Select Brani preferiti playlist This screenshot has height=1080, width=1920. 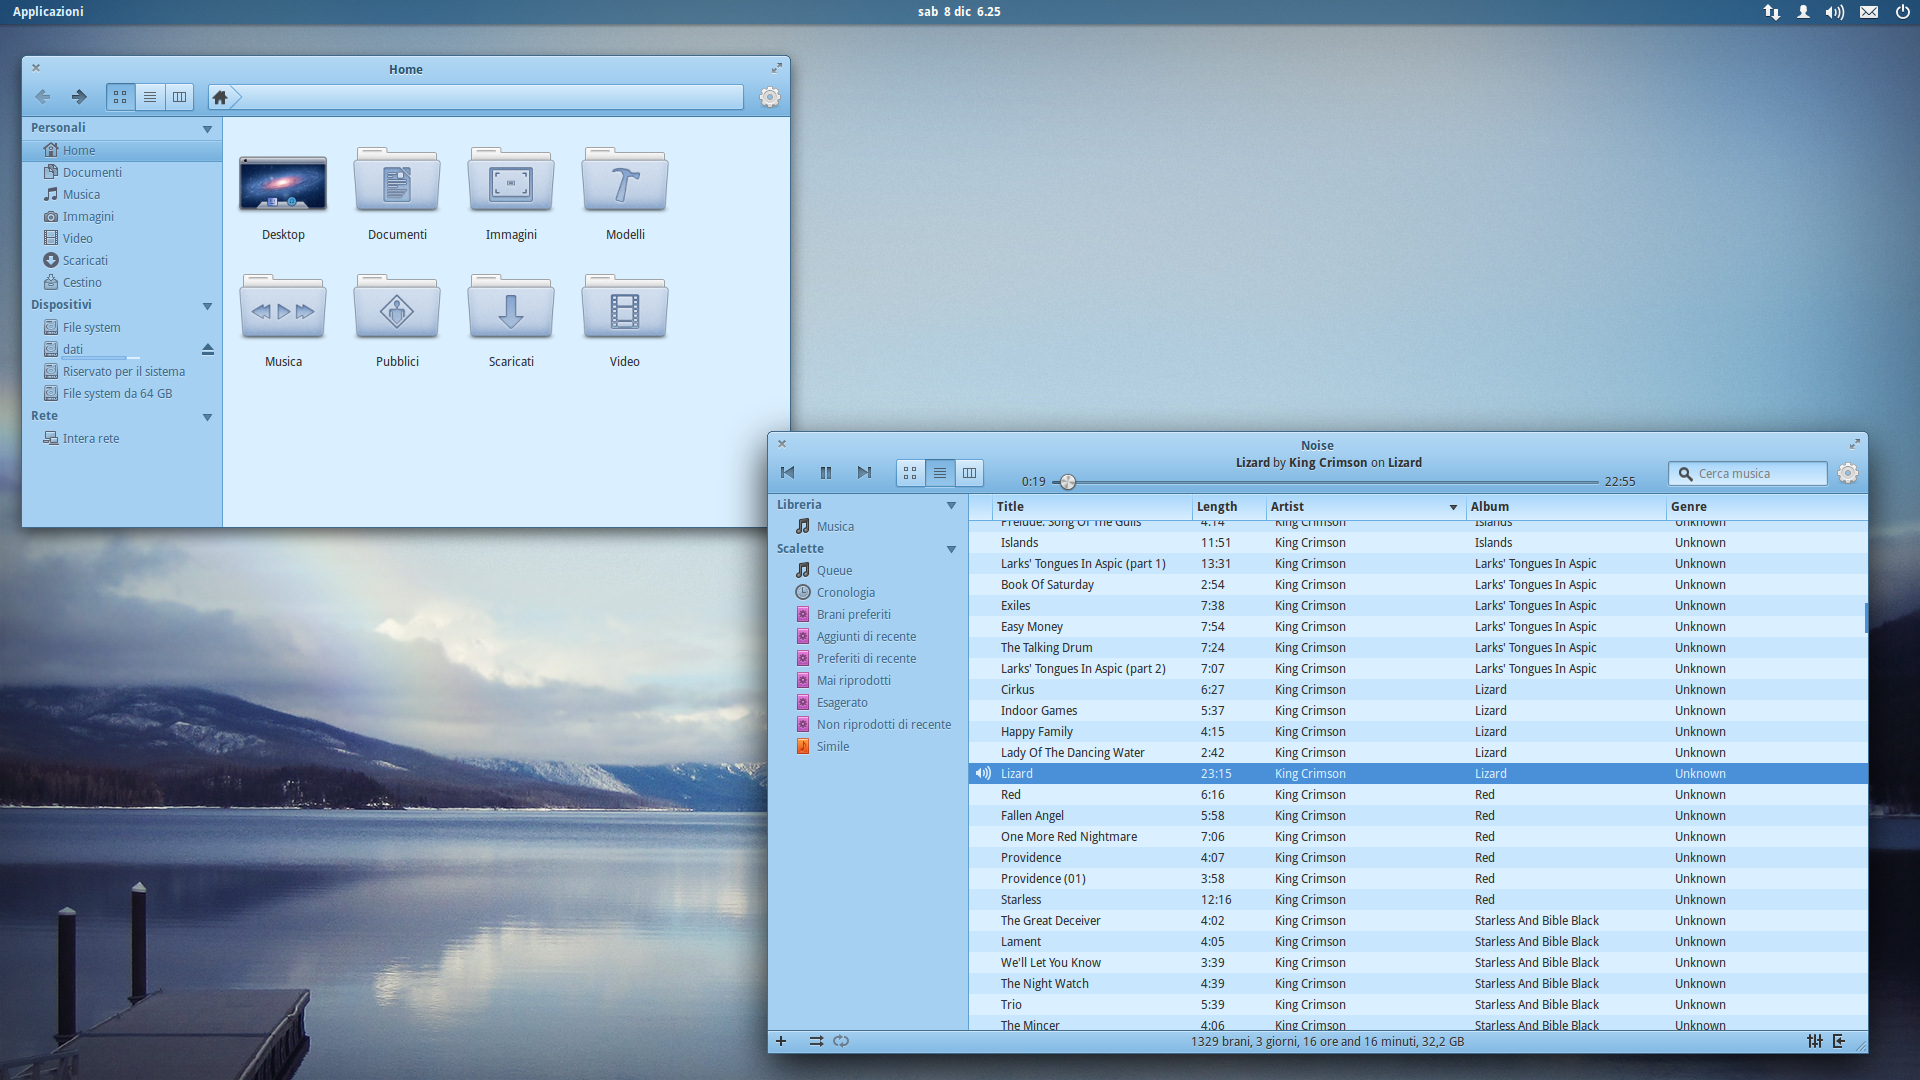(853, 614)
